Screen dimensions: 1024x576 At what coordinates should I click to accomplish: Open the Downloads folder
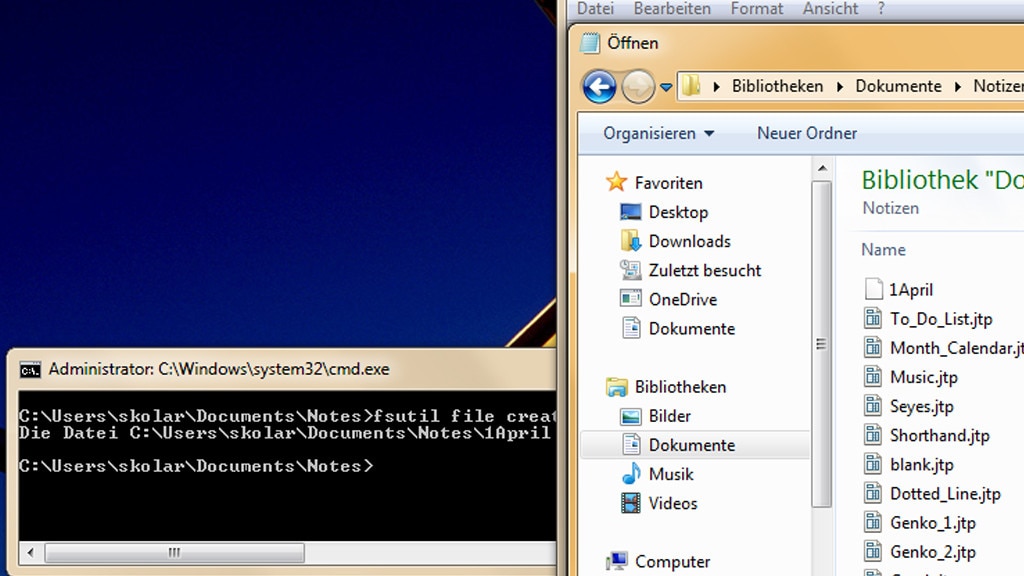pyautogui.click(x=690, y=241)
